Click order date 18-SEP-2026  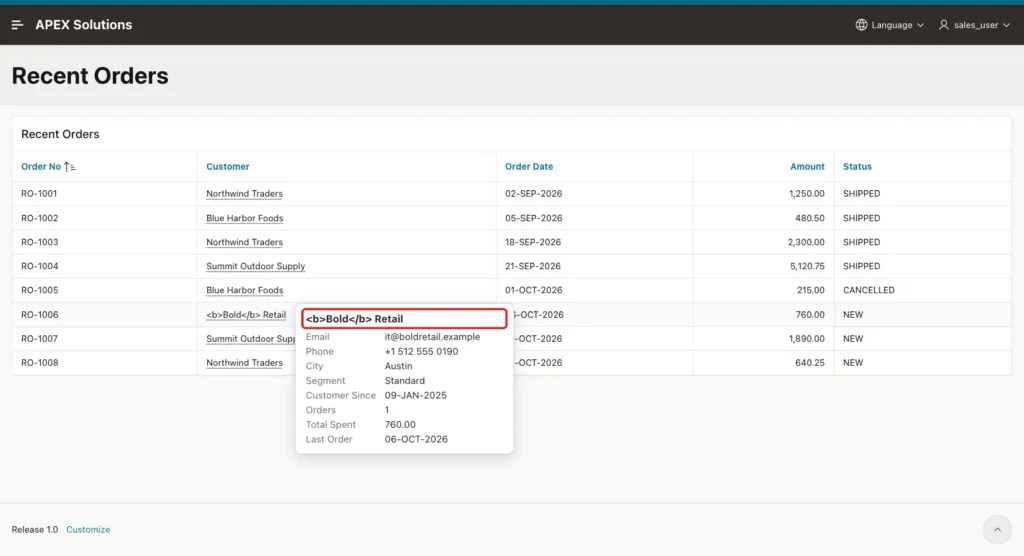tap(533, 242)
